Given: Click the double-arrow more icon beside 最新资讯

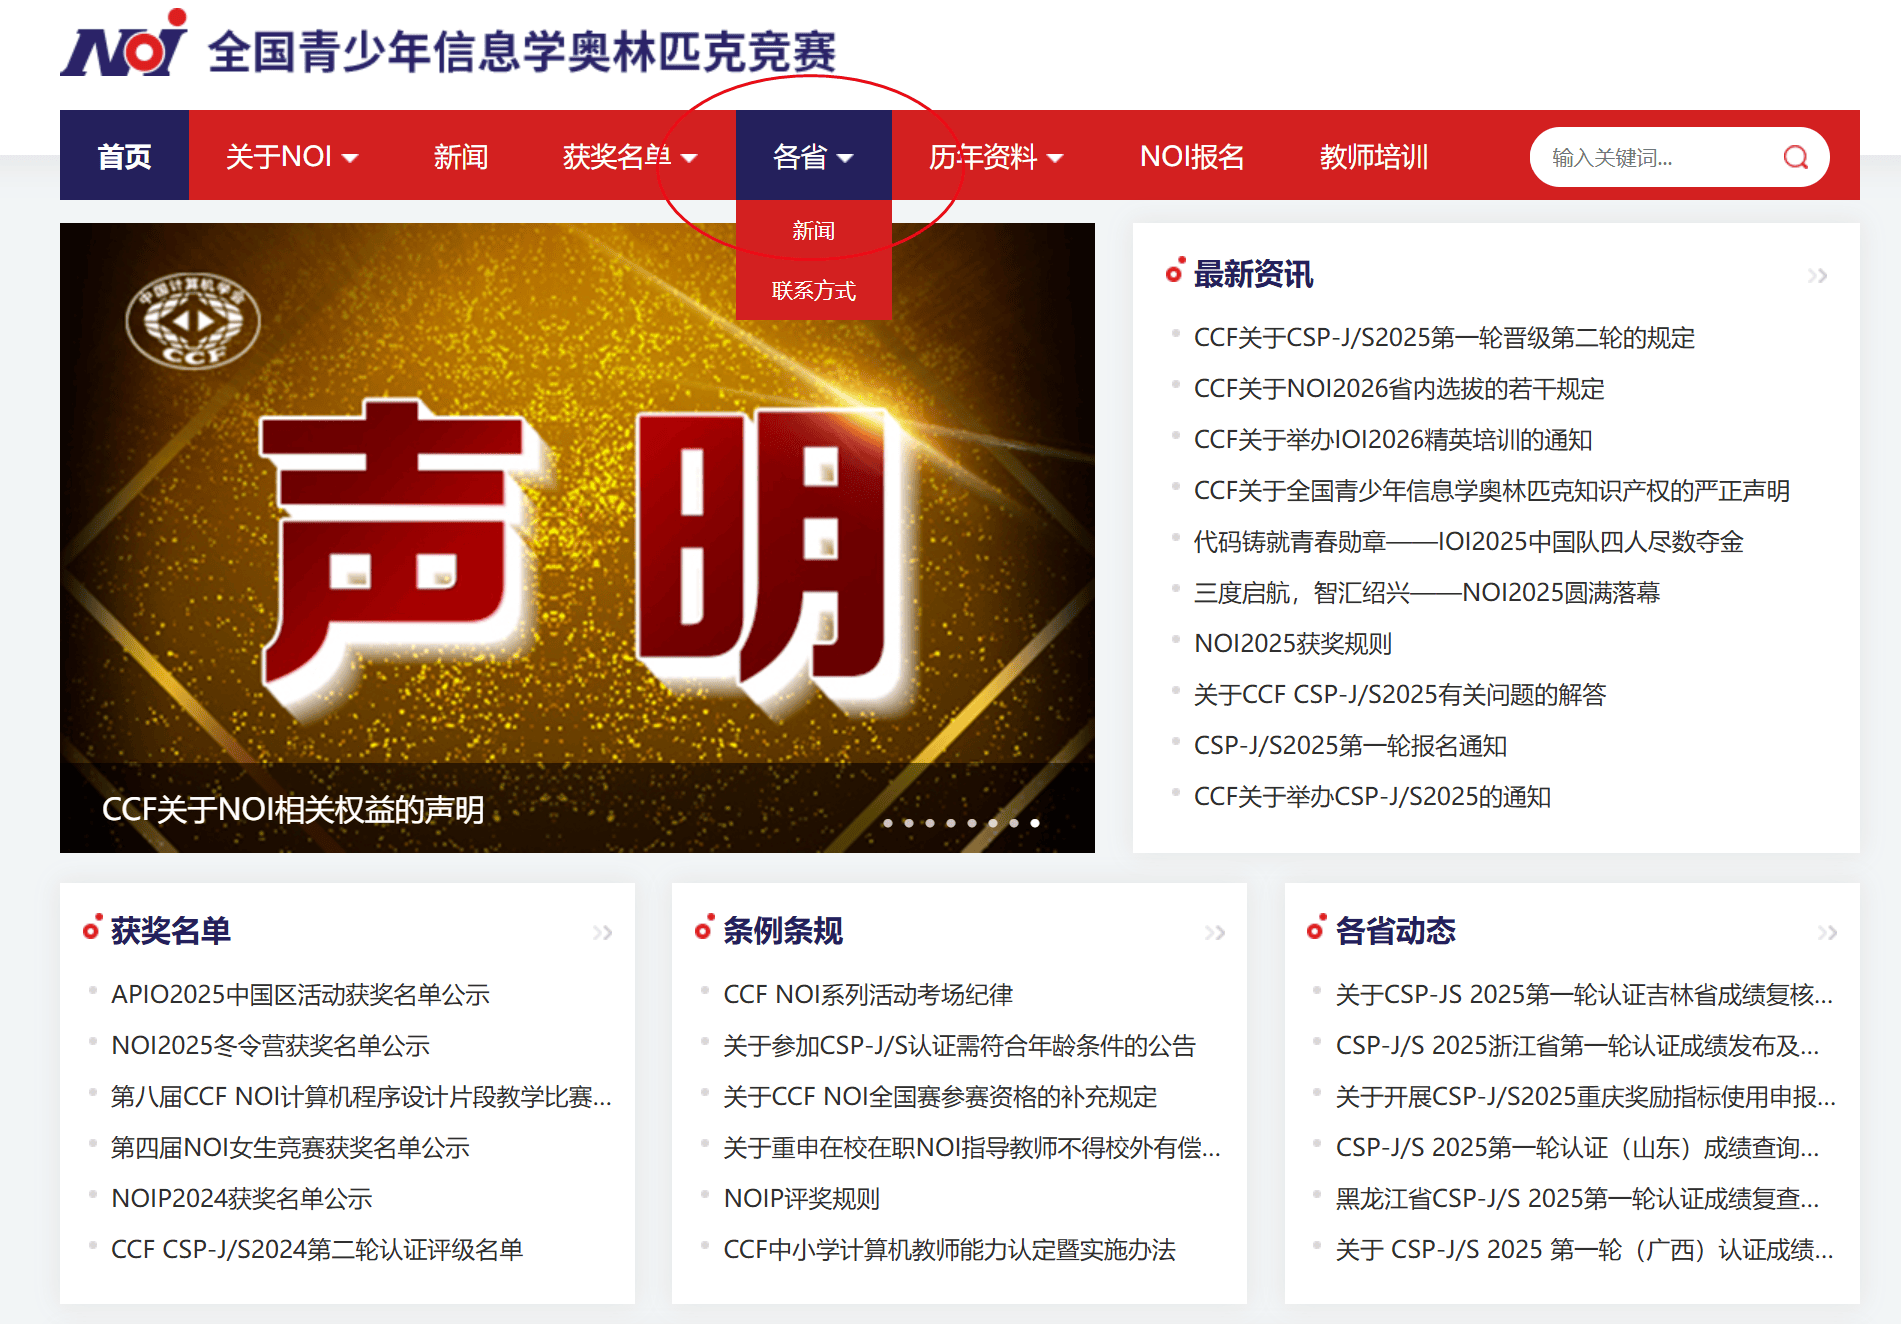Looking at the screenshot, I should (1817, 276).
